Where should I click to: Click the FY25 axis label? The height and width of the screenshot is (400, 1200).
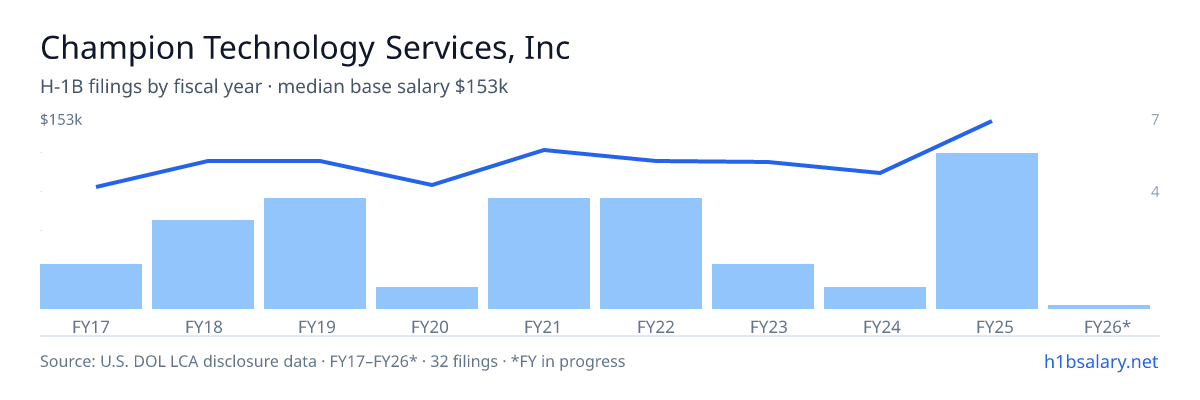point(987,326)
